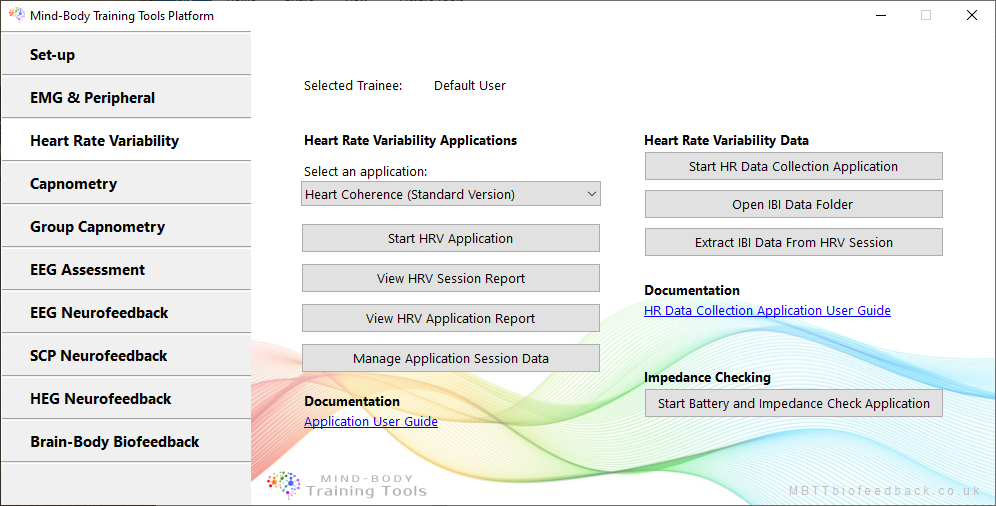The height and width of the screenshot is (506, 996).
Task: Go to the Capnometry tab
Action: (126, 183)
